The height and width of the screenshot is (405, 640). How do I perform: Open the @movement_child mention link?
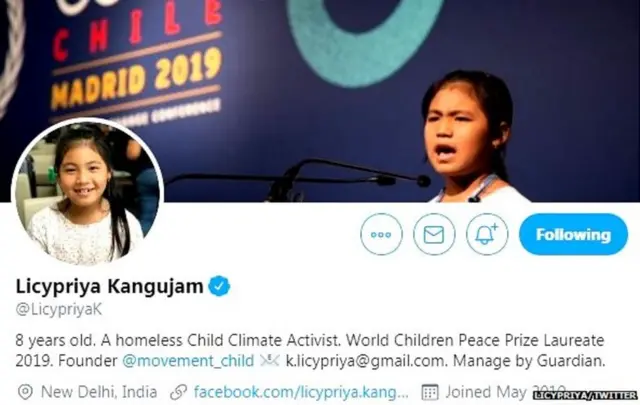(x=188, y=361)
